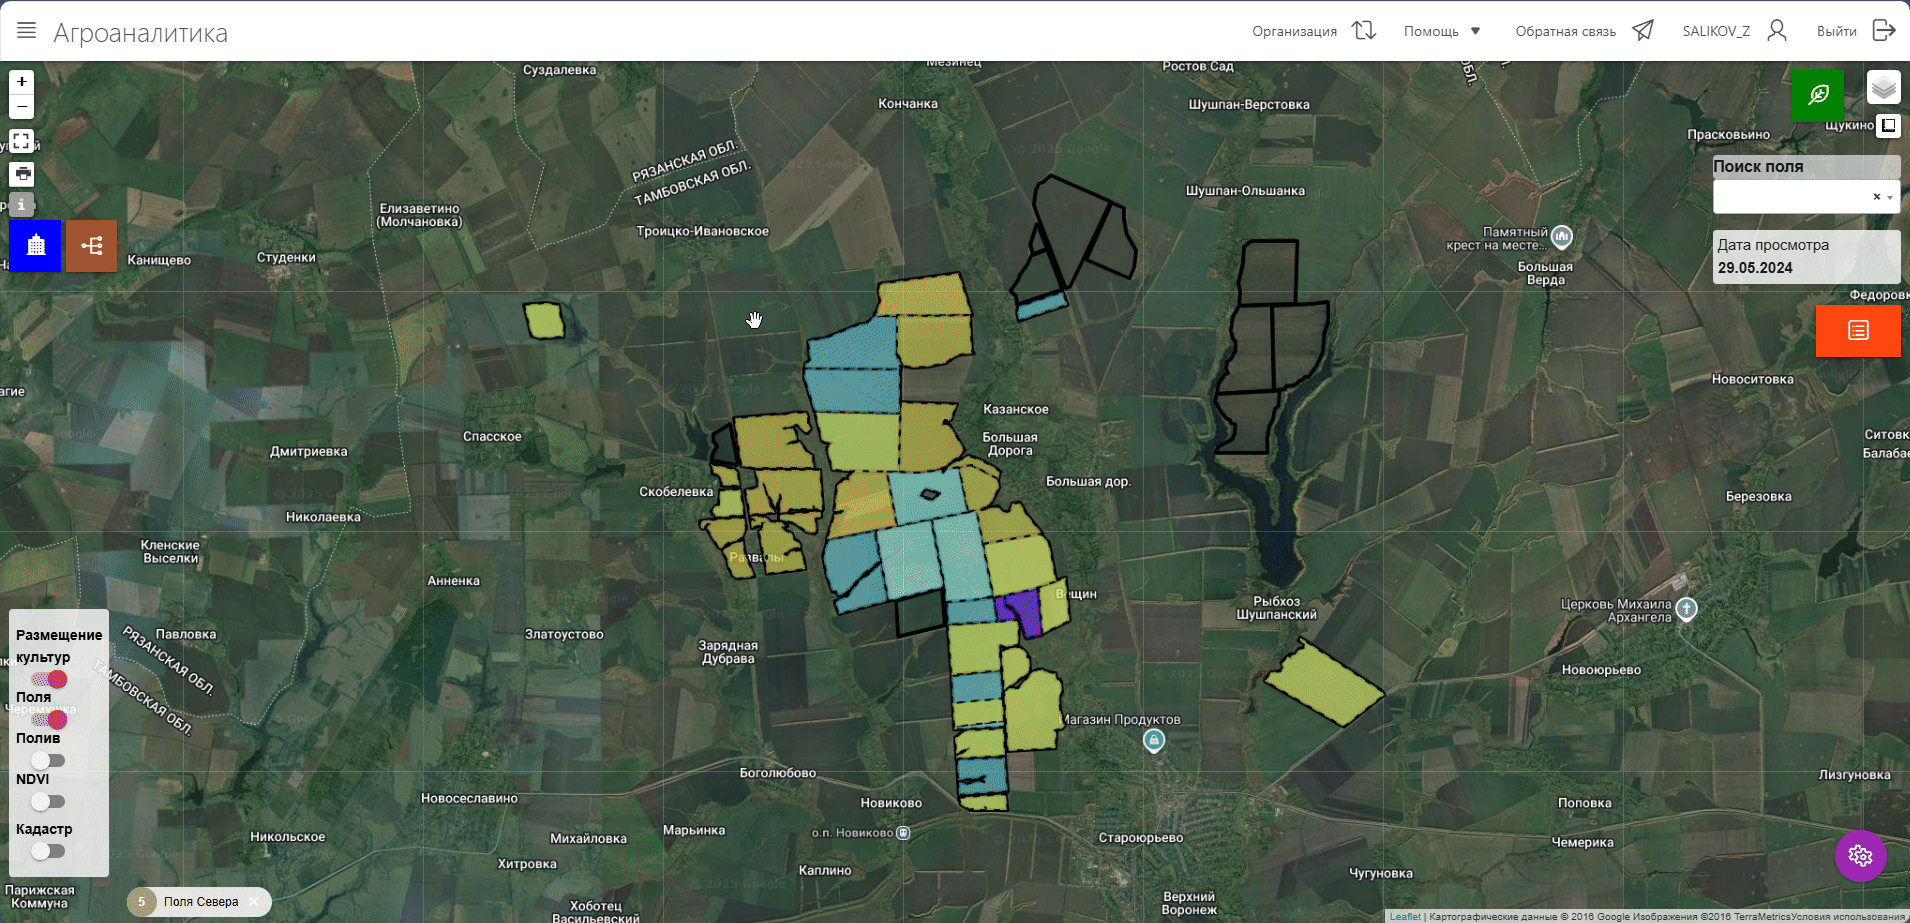The height and width of the screenshot is (923, 1910).
Task: Zoom out of the map
Action: pyautogui.click(x=22, y=106)
